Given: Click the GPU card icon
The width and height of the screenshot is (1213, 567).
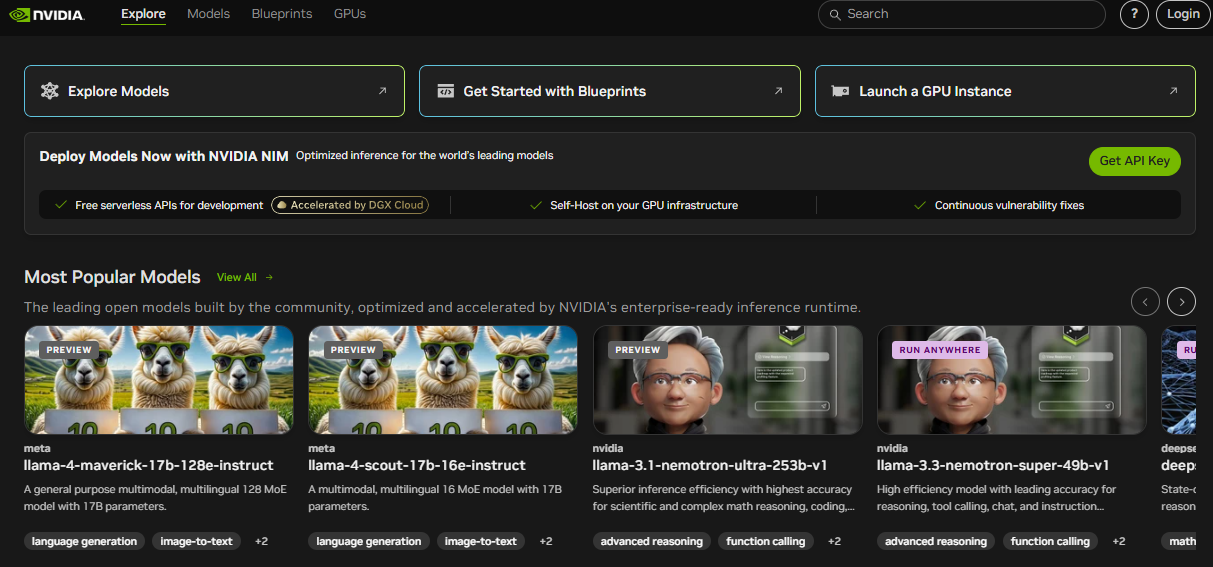Looking at the screenshot, I should [841, 91].
